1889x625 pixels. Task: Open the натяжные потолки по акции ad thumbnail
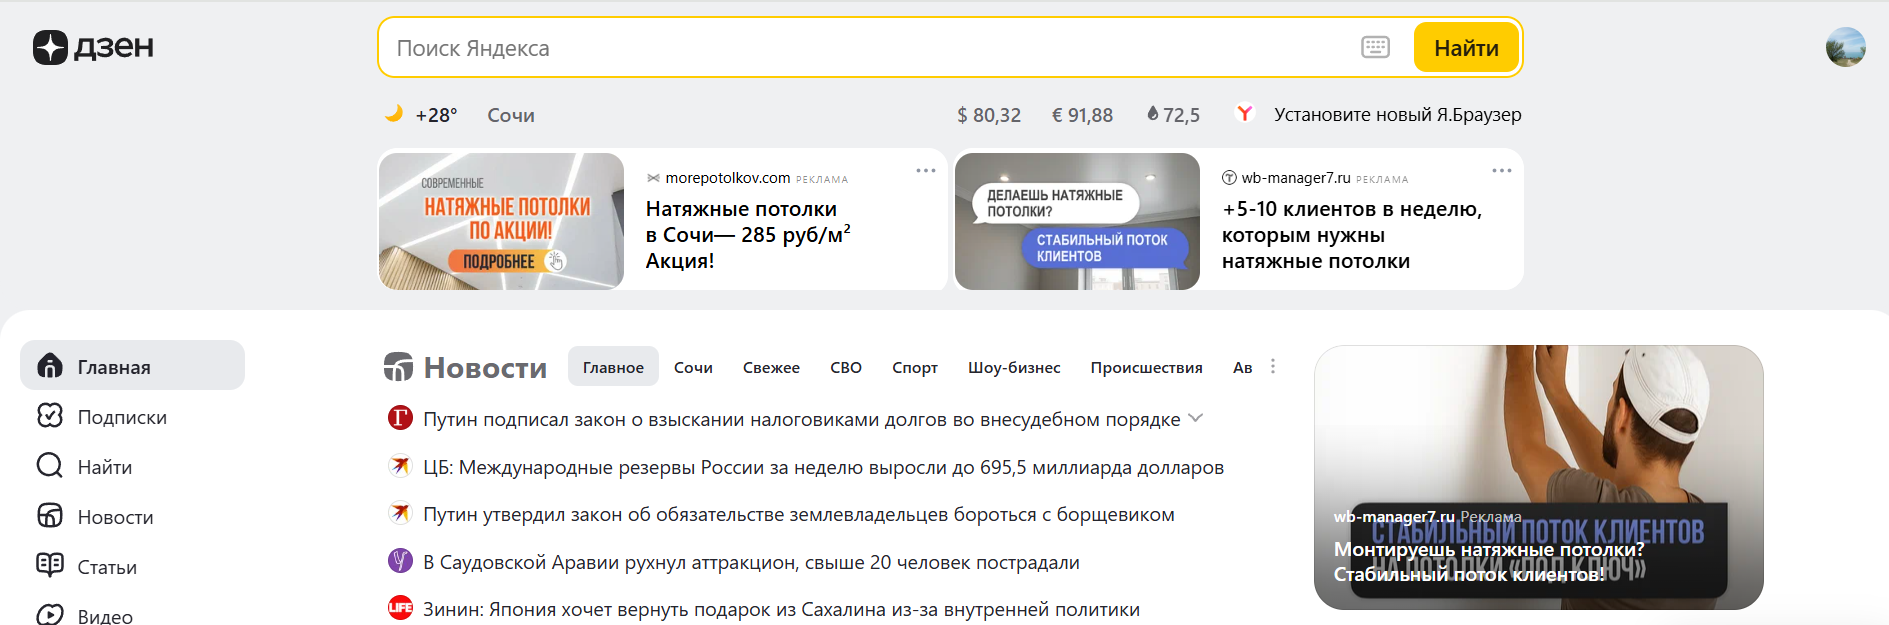pos(501,221)
